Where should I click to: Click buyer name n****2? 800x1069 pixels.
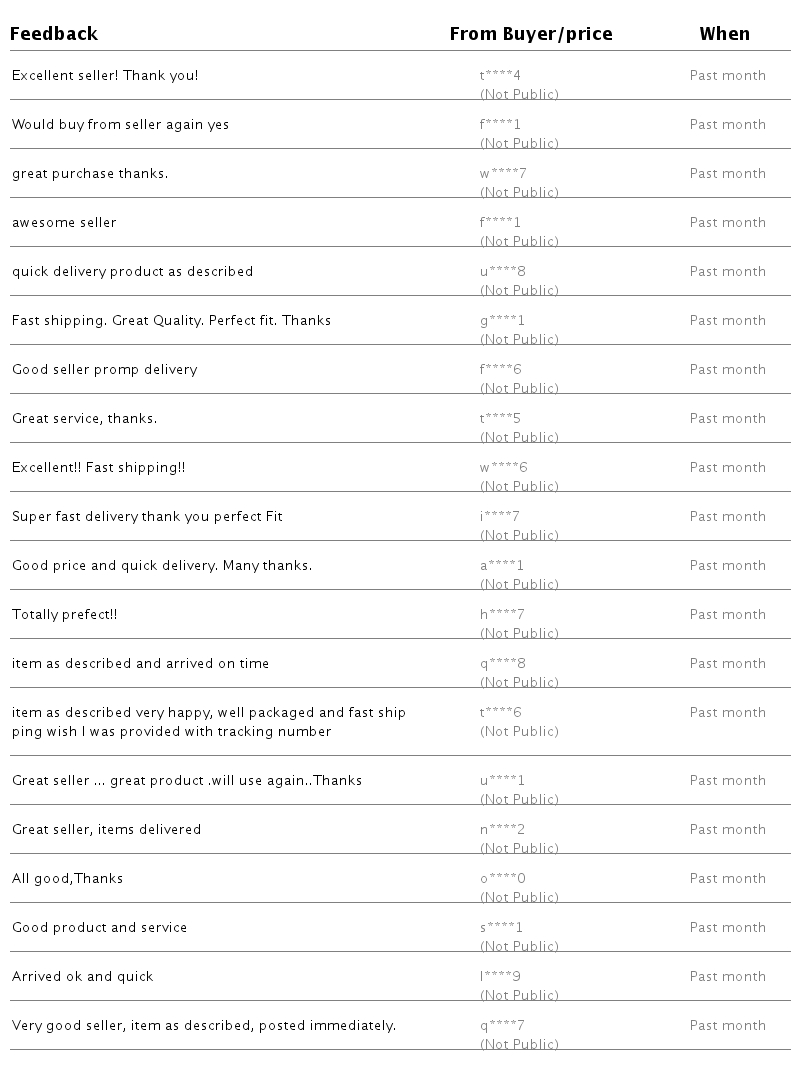(x=502, y=830)
